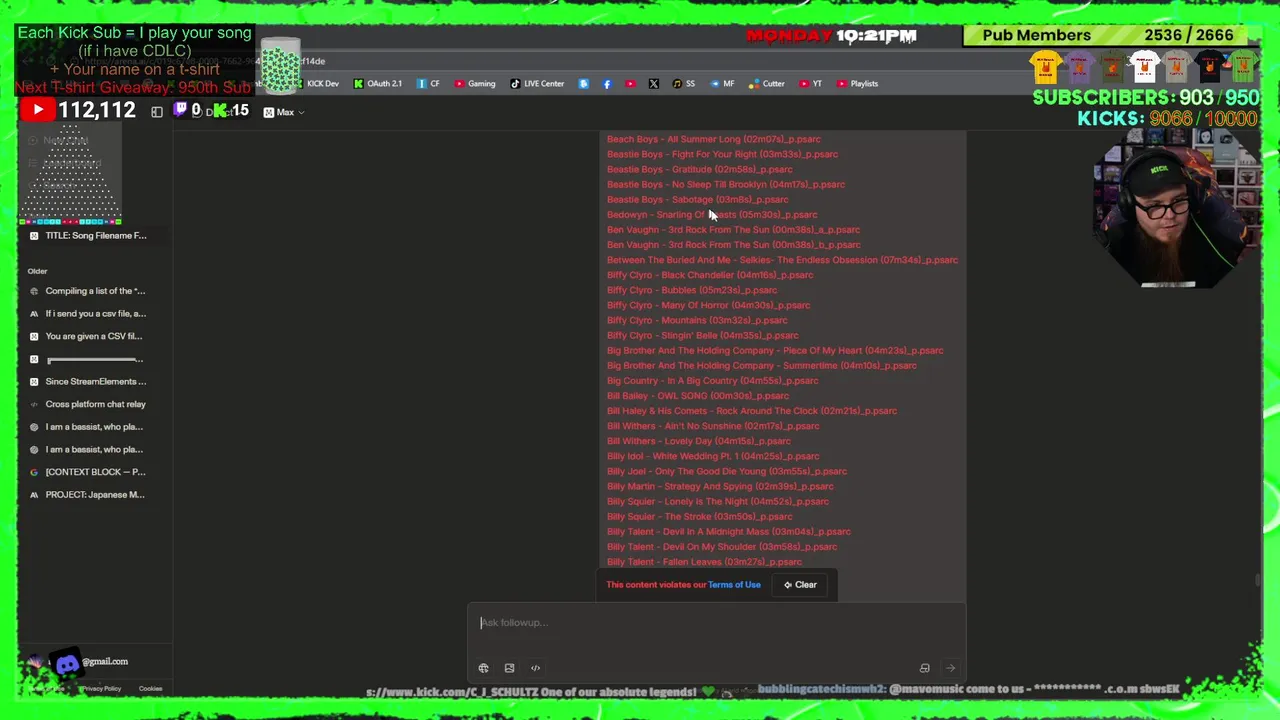The image size is (1280, 720).
Task: Open the Cutter bookmark
Action: coord(767,84)
